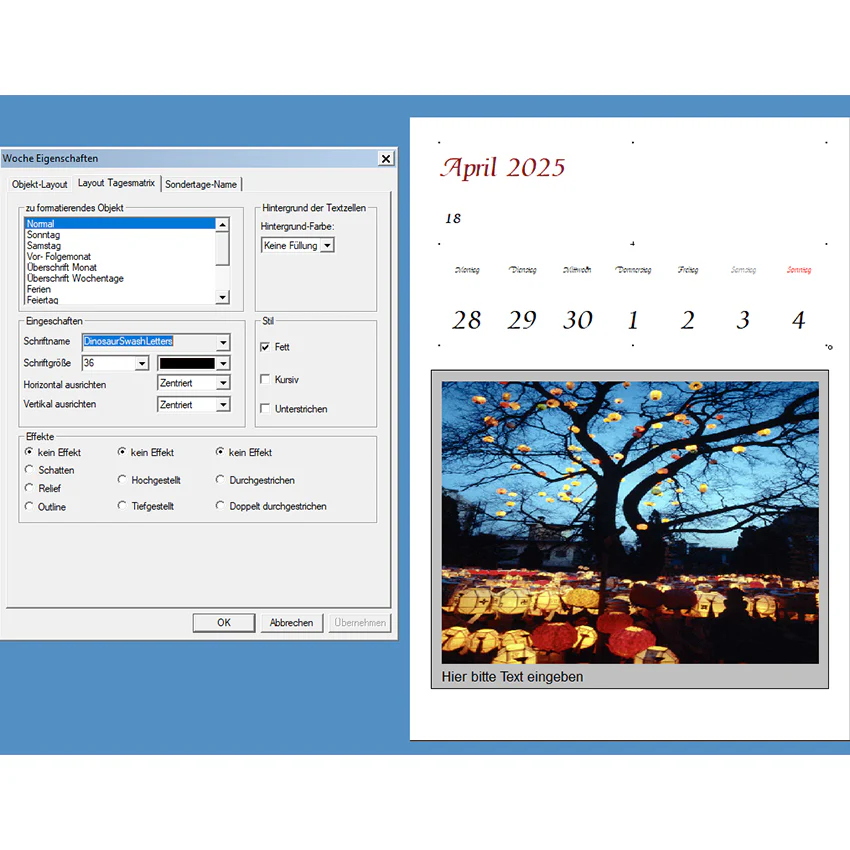The height and width of the screenshot is (850, 850).
Task: Select kein Effekt above Schatten
Action: 29,452
